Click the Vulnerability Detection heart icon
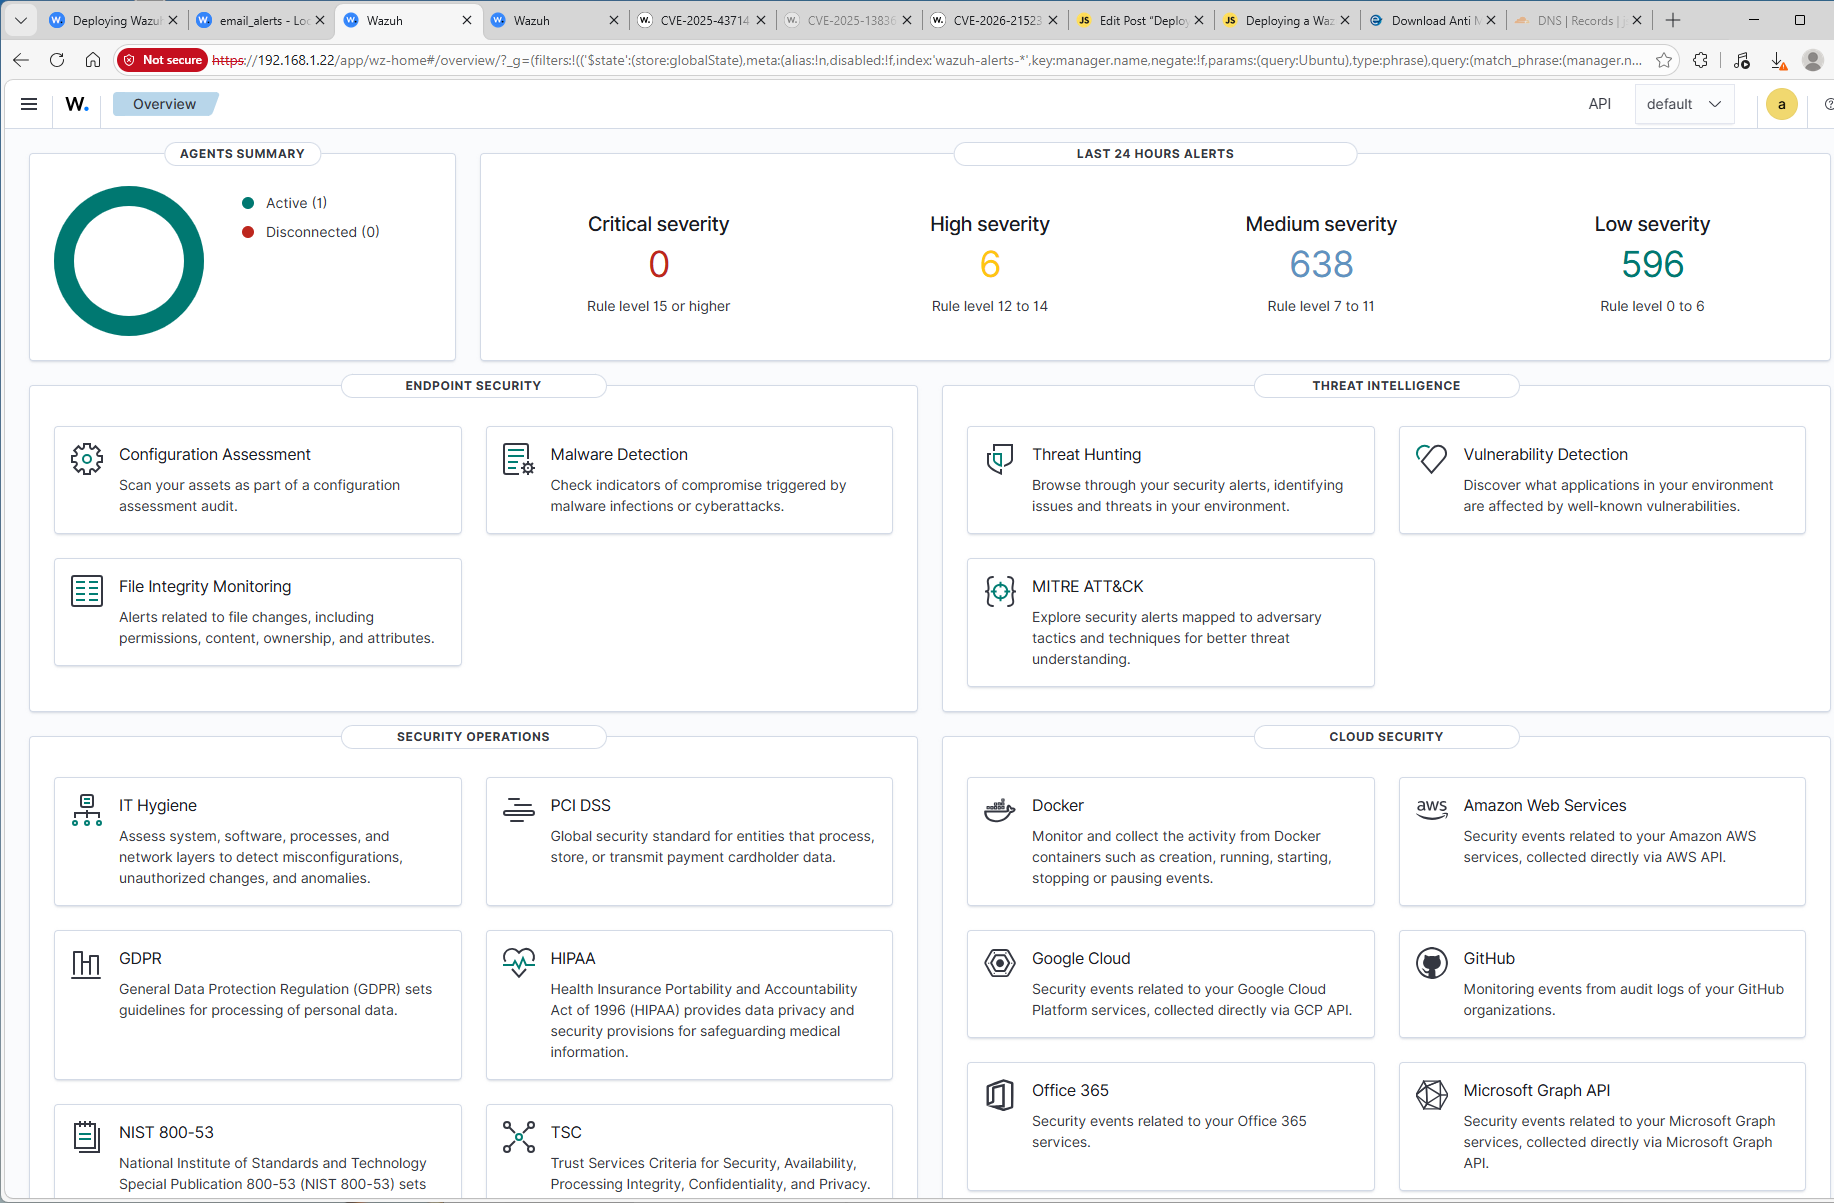The width and height of the screenshot is (1834, 1203). coord(1431,459)
